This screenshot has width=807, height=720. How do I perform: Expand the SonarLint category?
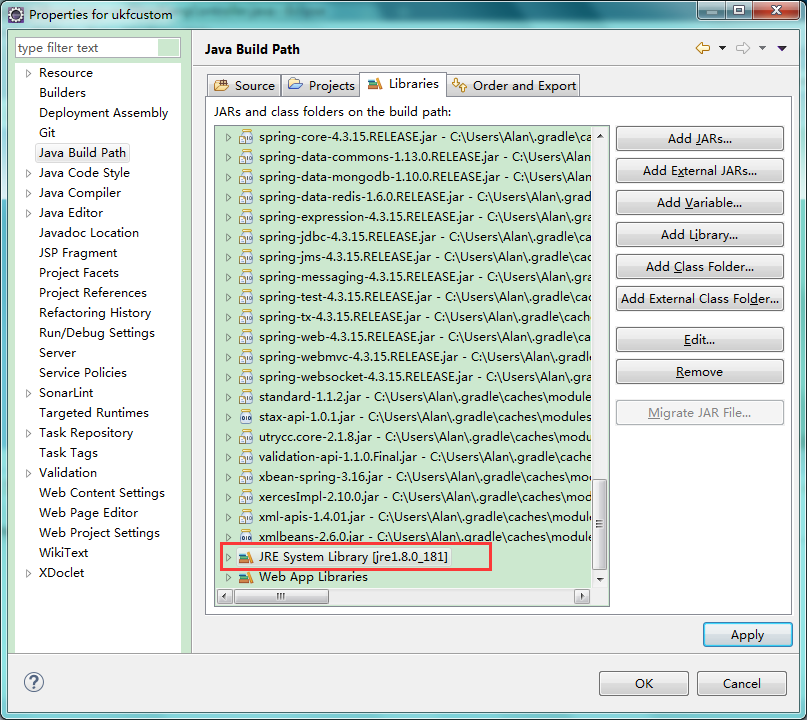point(28,393)
